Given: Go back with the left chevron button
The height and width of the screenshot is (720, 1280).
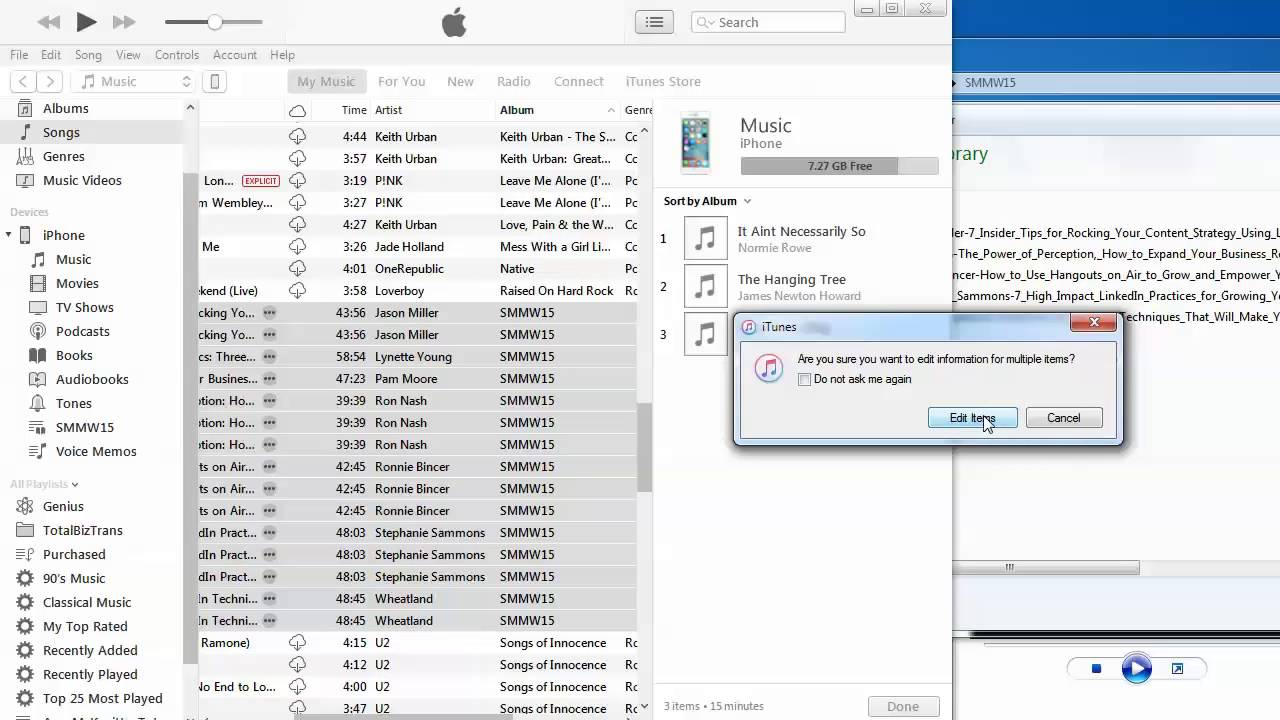Looking at the screenshot, I should [x=23, y=82].
